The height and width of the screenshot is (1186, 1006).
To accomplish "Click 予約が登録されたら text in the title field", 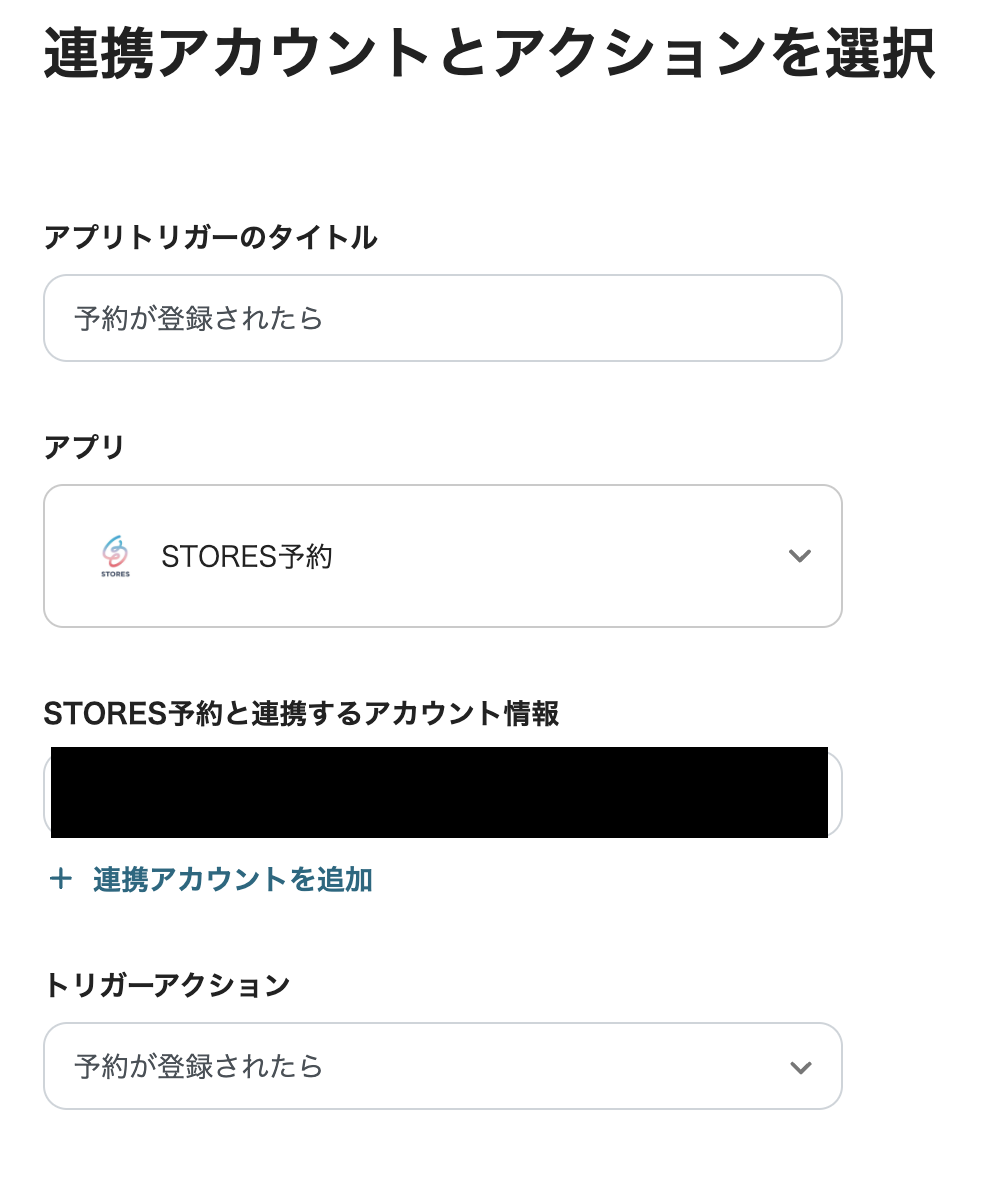I will [198, 319].
